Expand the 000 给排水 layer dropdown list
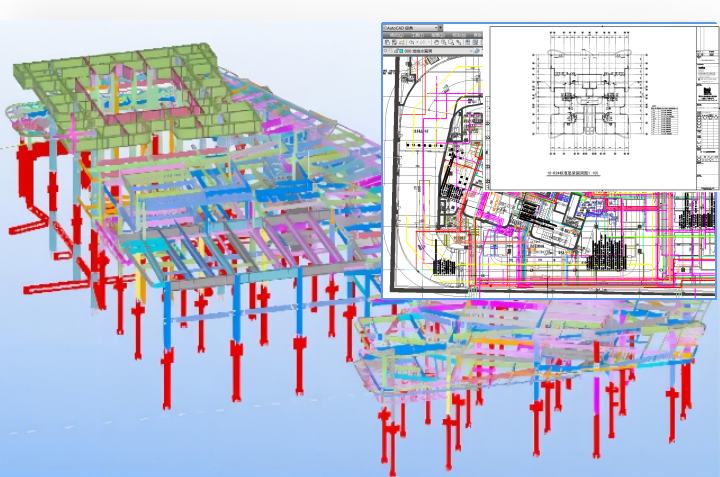Screen dimensions: 720x477 (x=471, y=51)
